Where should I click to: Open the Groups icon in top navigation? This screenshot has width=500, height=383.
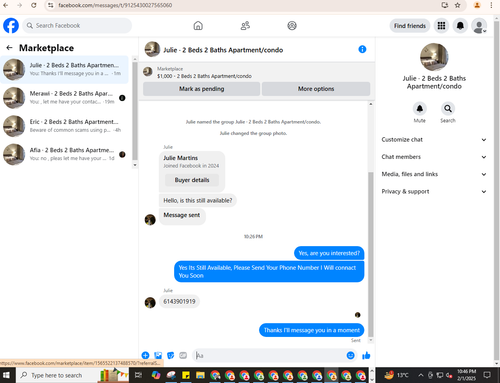(x=292, y=26)
